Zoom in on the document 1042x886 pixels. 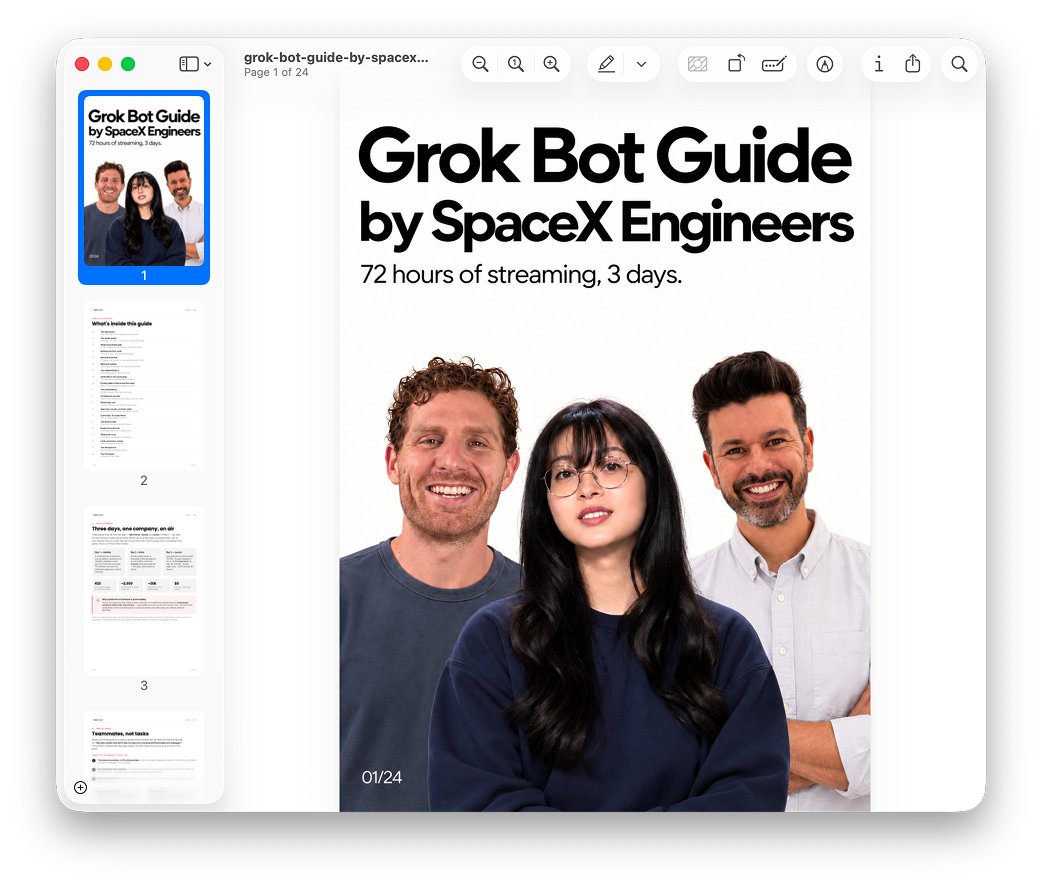click(552, 64)
